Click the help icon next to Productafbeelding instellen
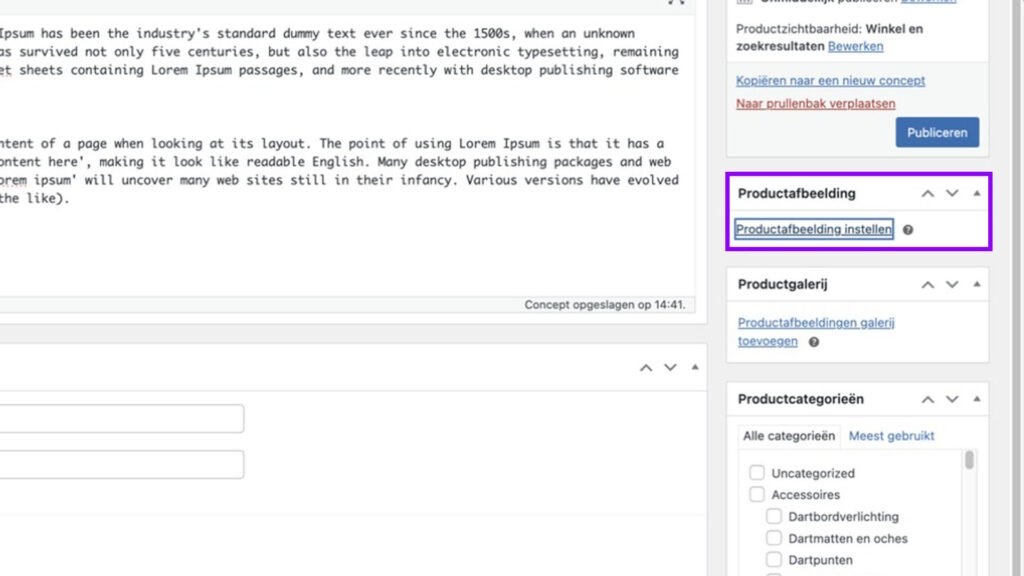 (907, 229)
